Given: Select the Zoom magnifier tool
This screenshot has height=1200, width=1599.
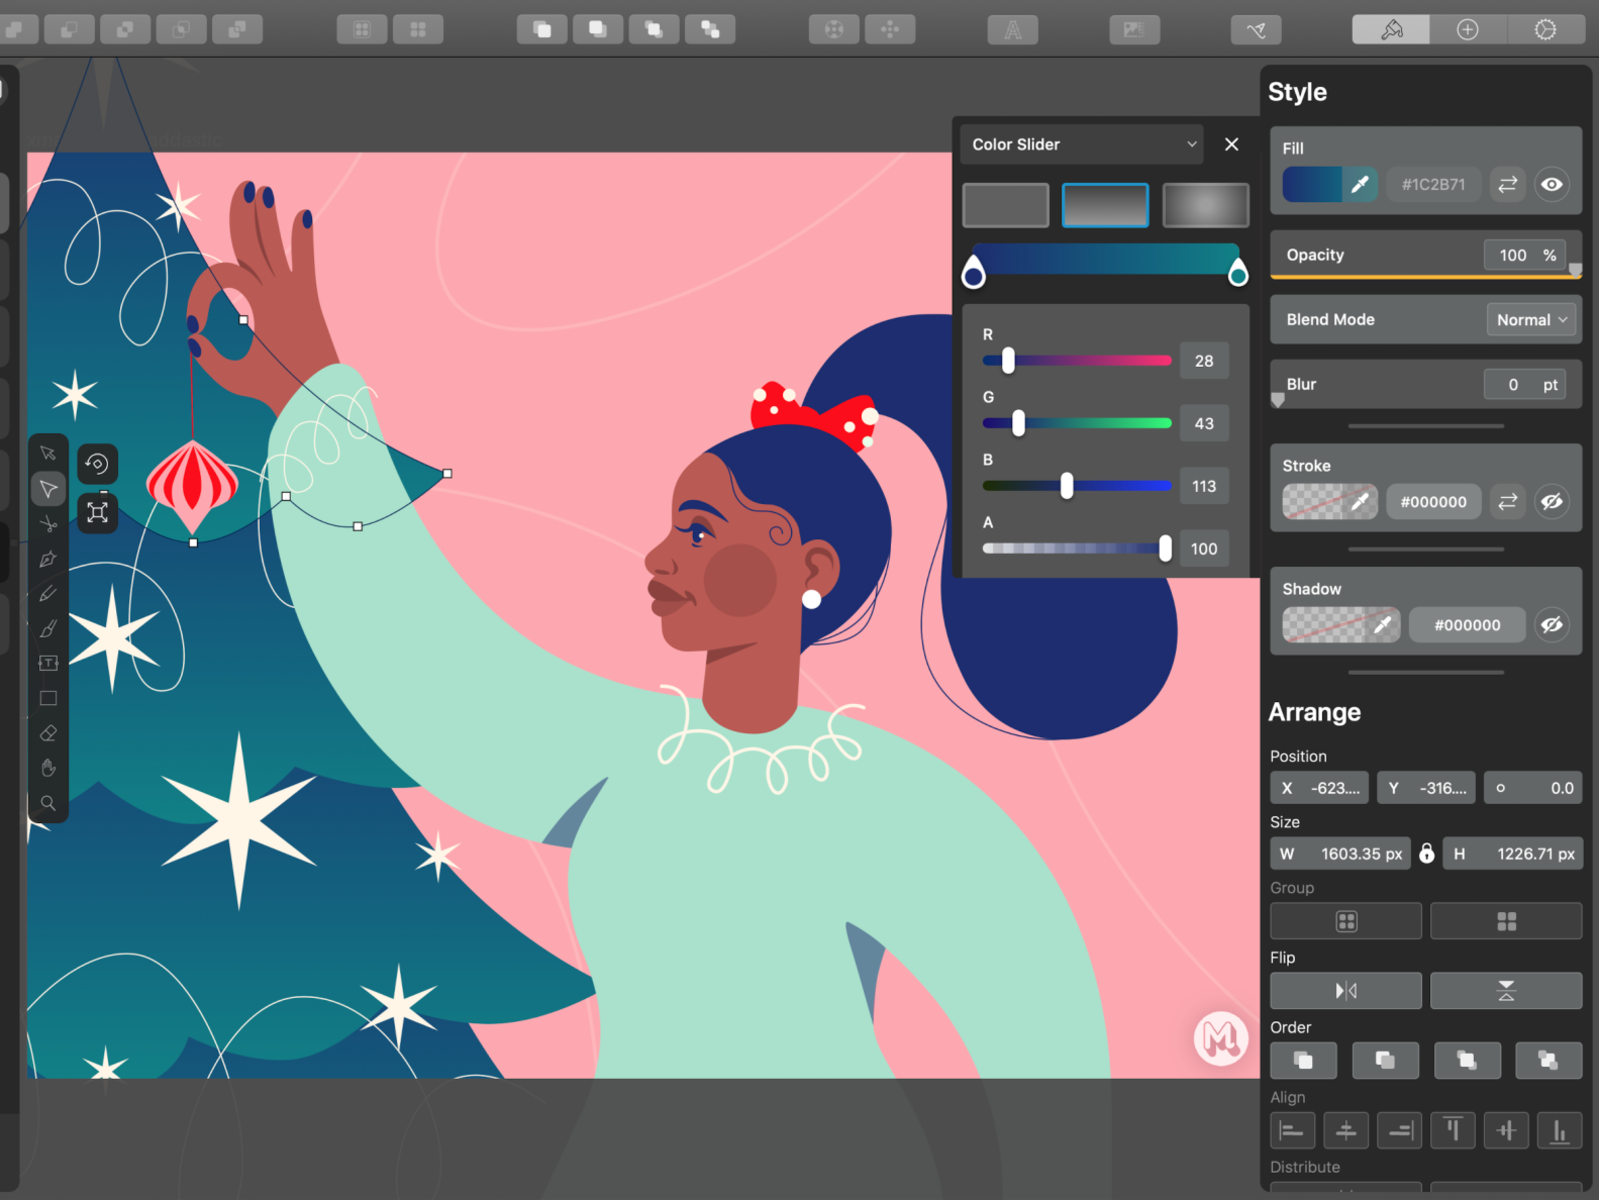Looking at the screenshot, I should (48, 803).
